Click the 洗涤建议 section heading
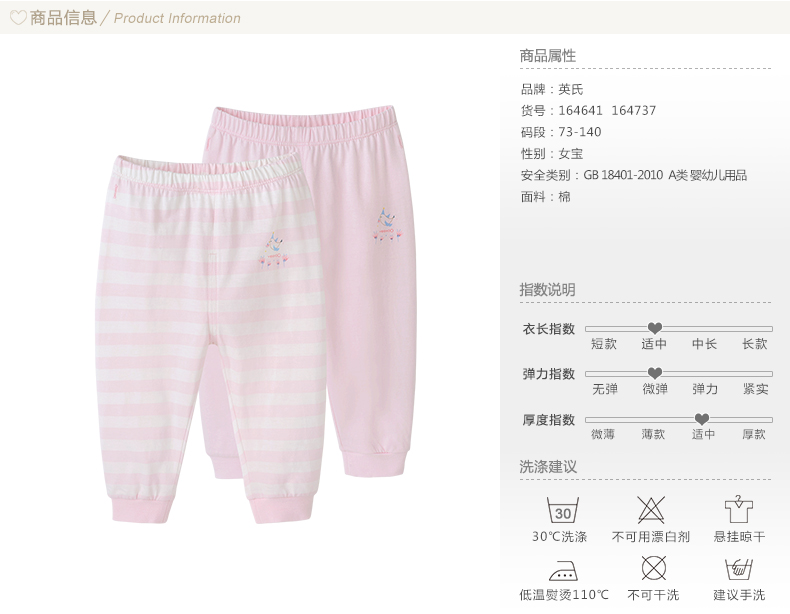790x614 pixels. (x=548, y=466)
